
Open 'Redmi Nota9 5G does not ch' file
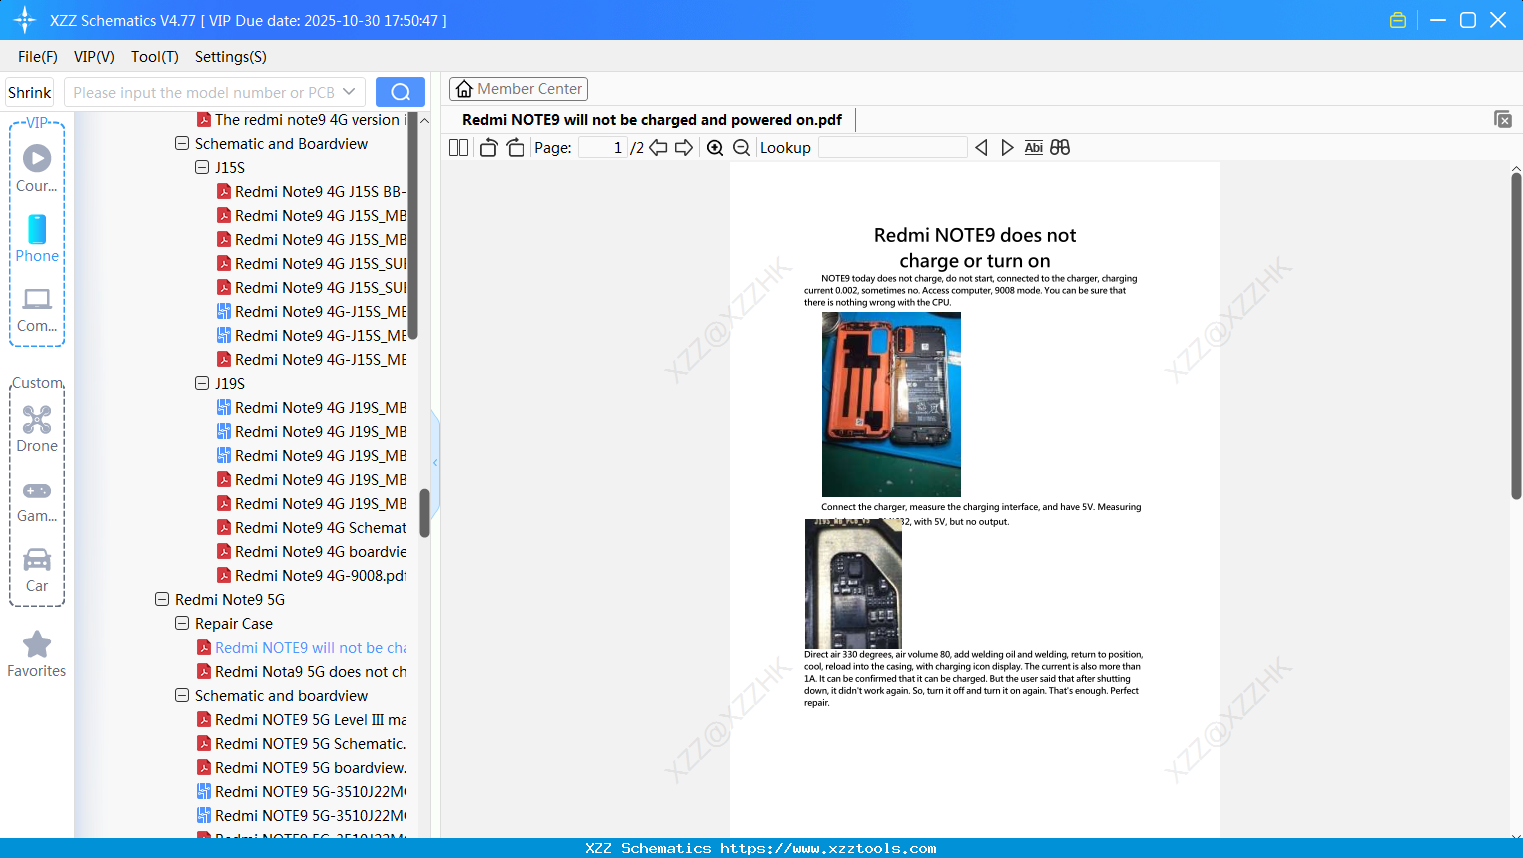click(x=301, y=672)
